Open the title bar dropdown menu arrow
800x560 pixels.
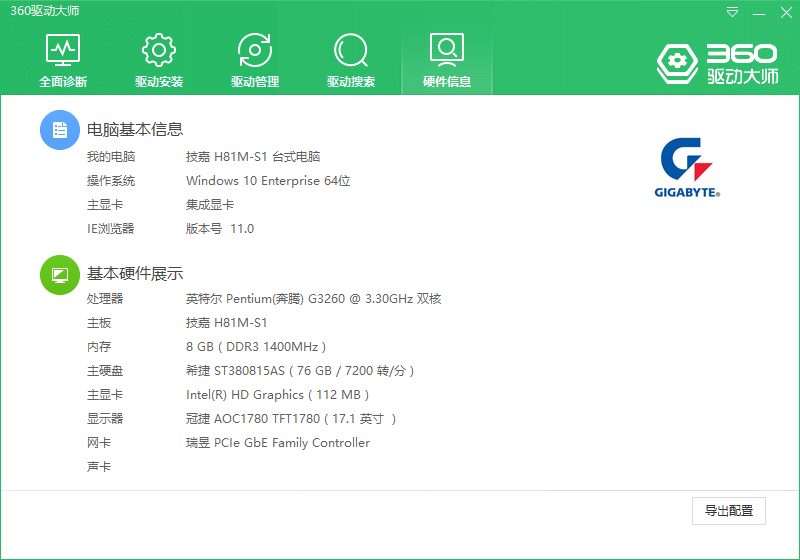tap(732, 12)
